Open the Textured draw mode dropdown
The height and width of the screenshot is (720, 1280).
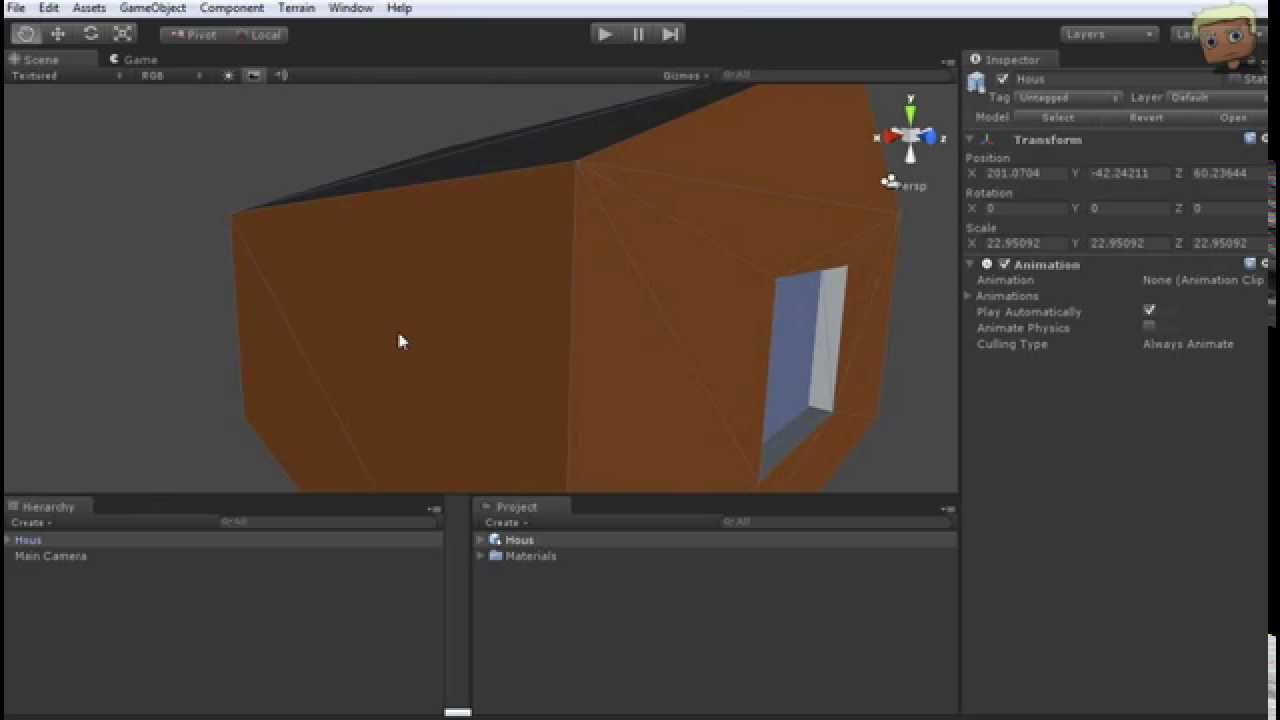[67, 75]
